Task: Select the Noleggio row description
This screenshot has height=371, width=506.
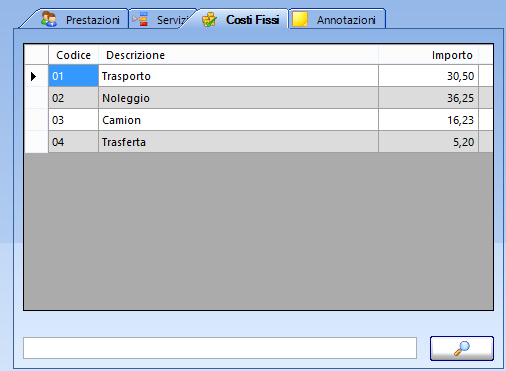Action: point(238,98)
